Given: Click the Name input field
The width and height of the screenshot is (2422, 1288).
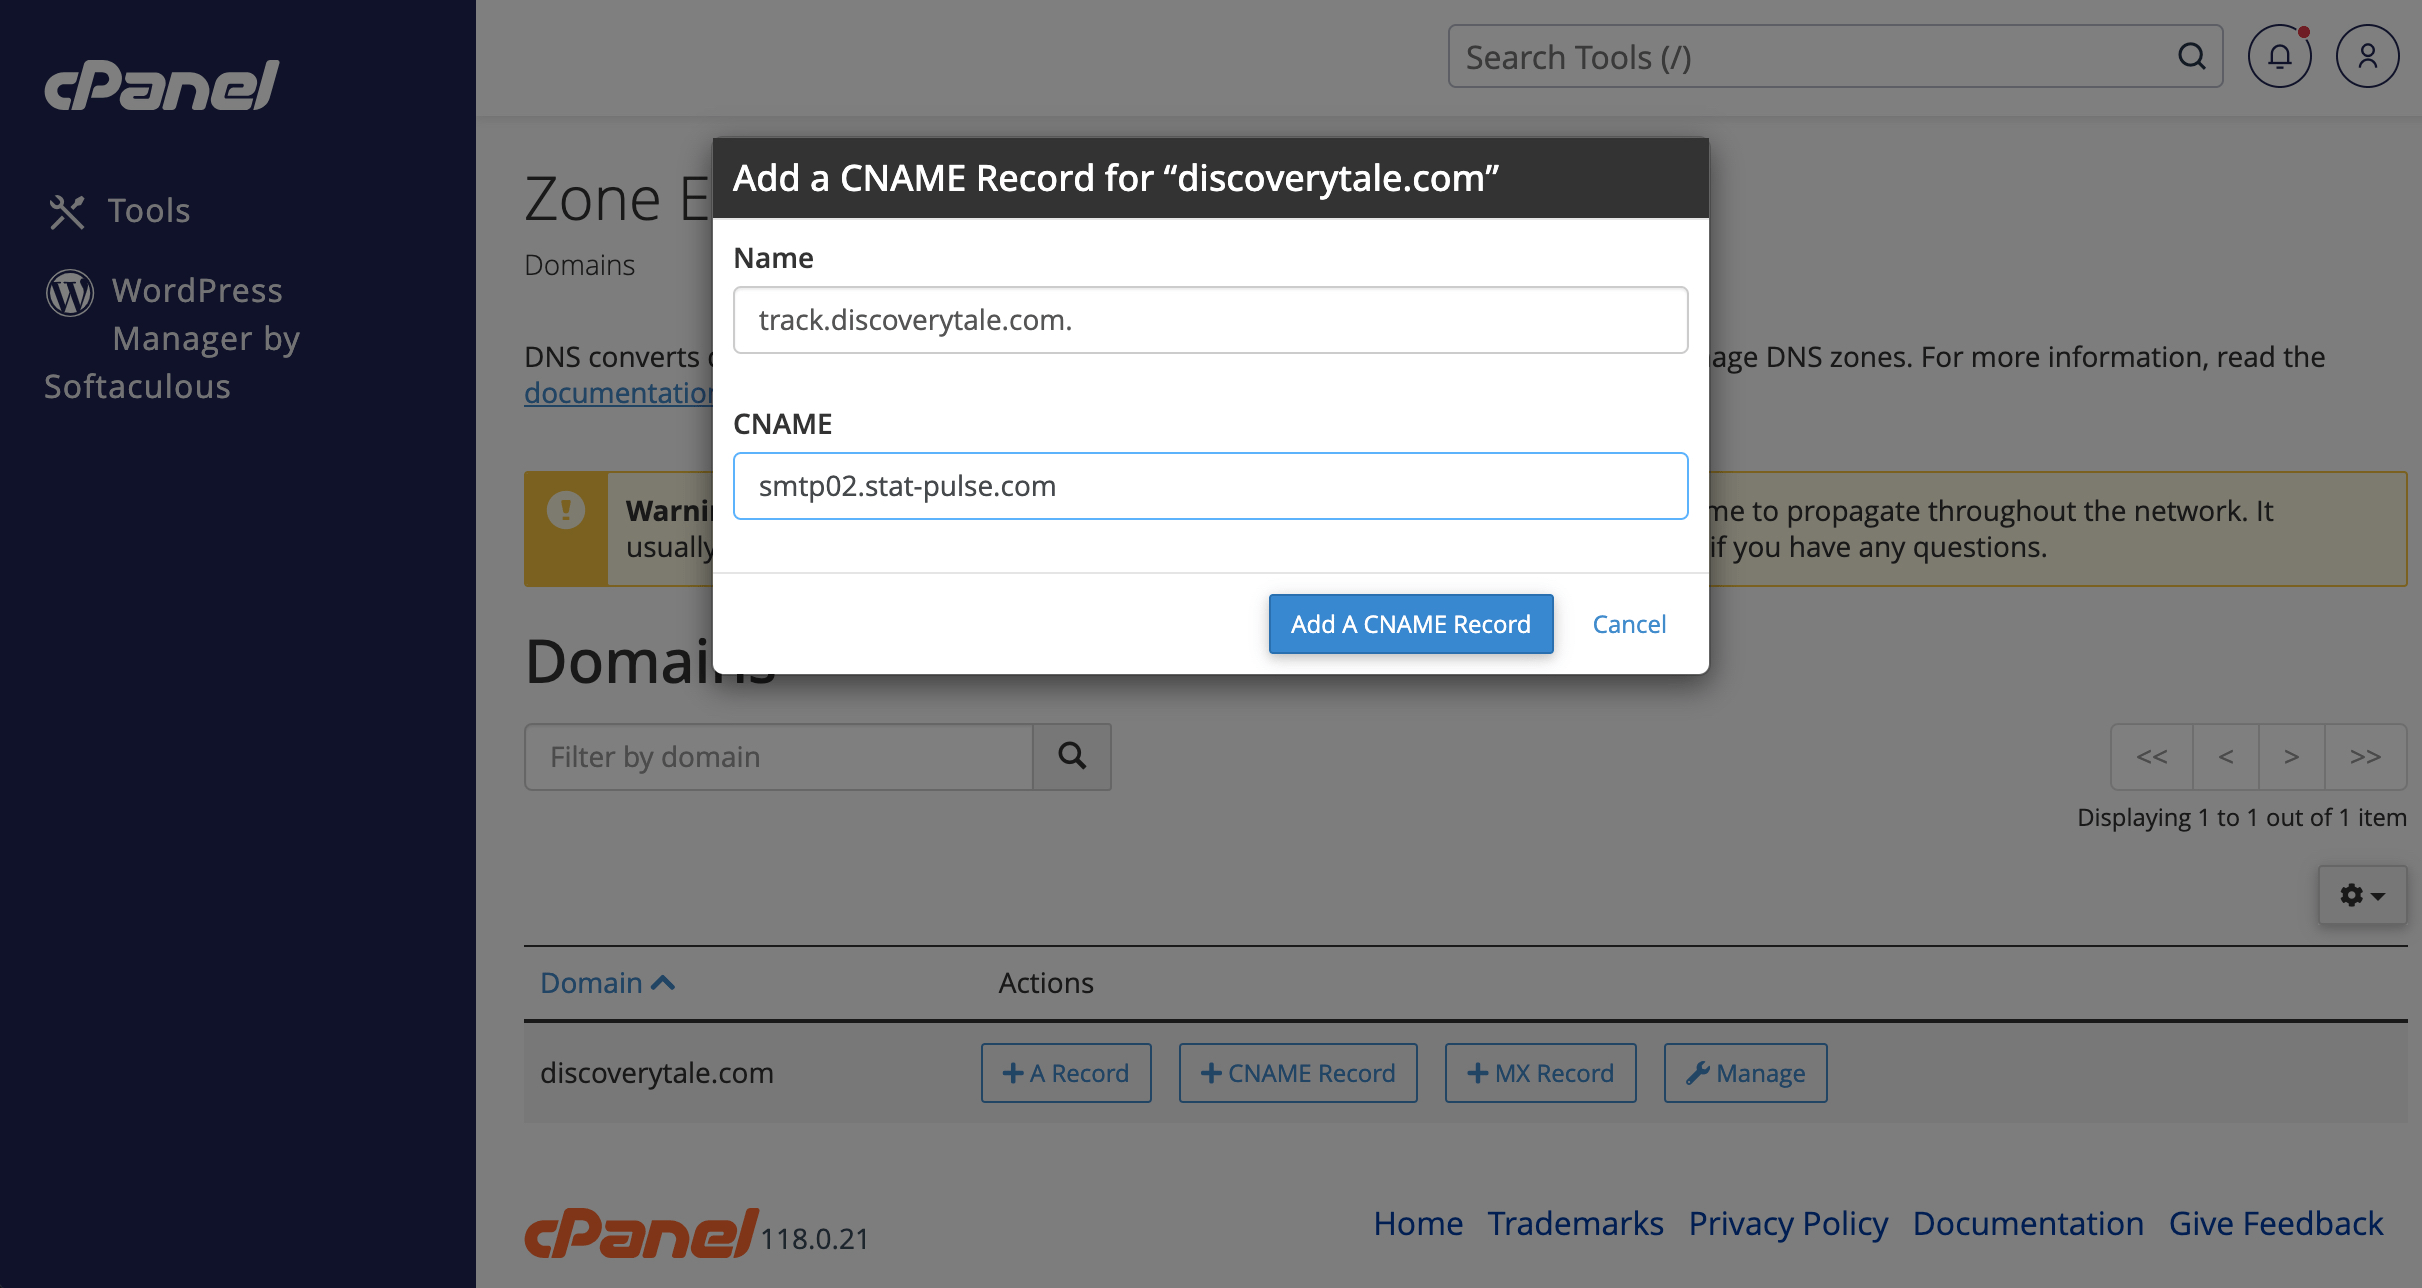Looking at the screenshot, I should click(1210, 320).
